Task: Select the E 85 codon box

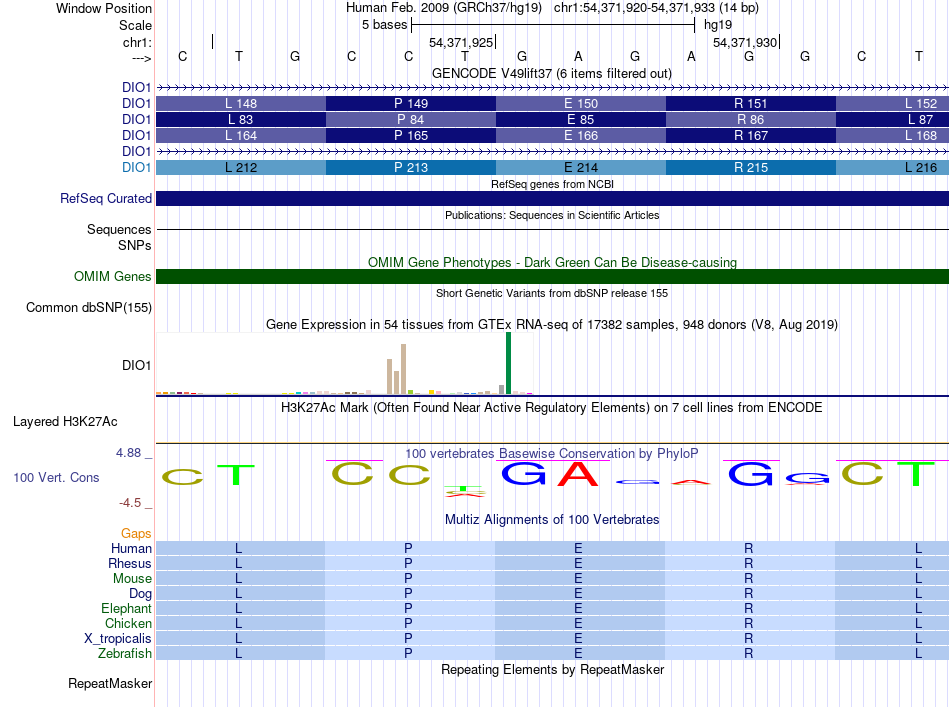Action: tap(581, 119)
